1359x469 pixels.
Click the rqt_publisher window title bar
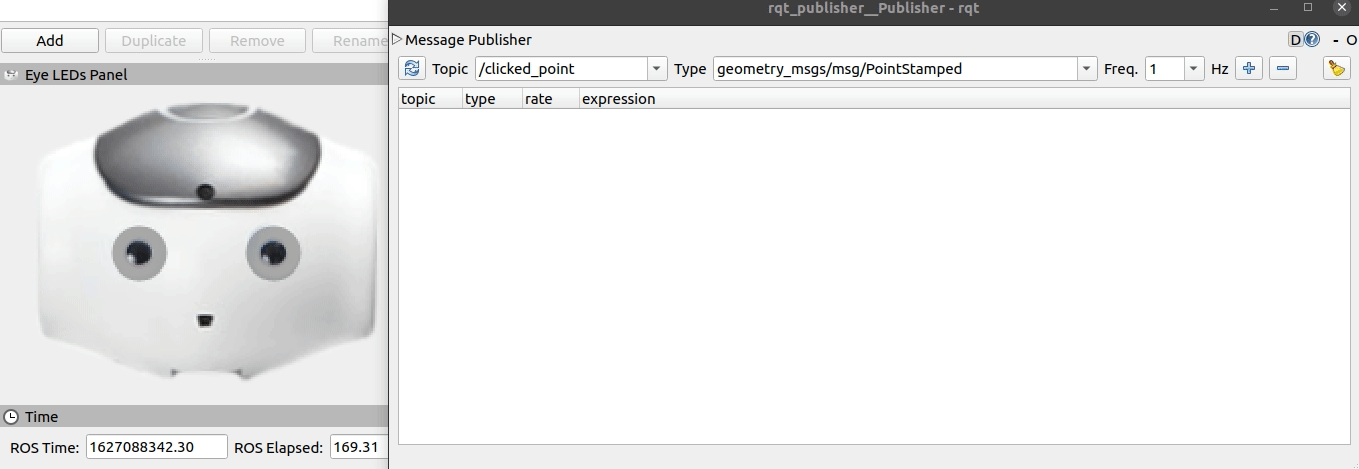[873, 9]
